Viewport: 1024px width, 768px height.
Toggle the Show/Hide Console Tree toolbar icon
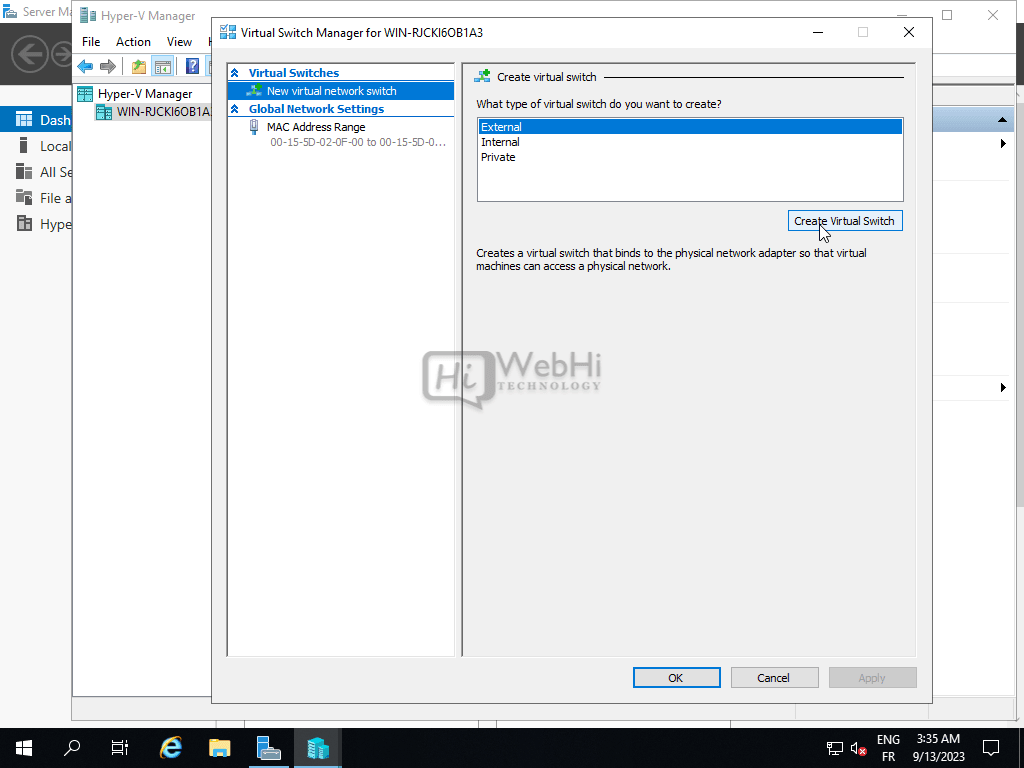[162, 67]
